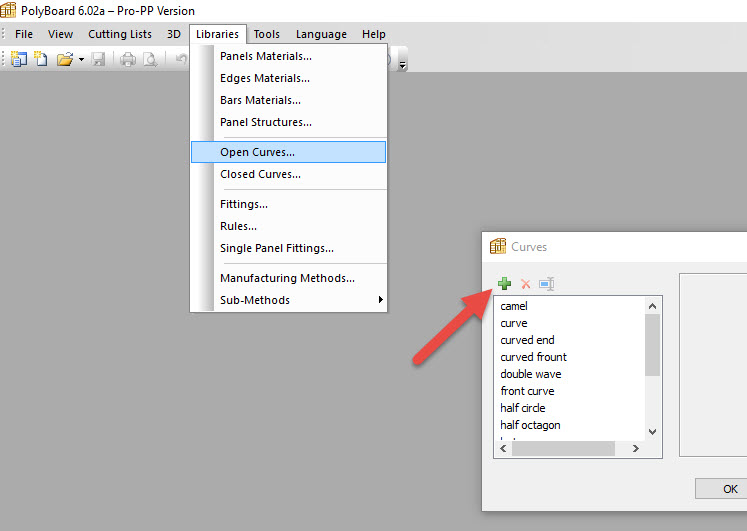Open the File menu

(x=24, y=34)
